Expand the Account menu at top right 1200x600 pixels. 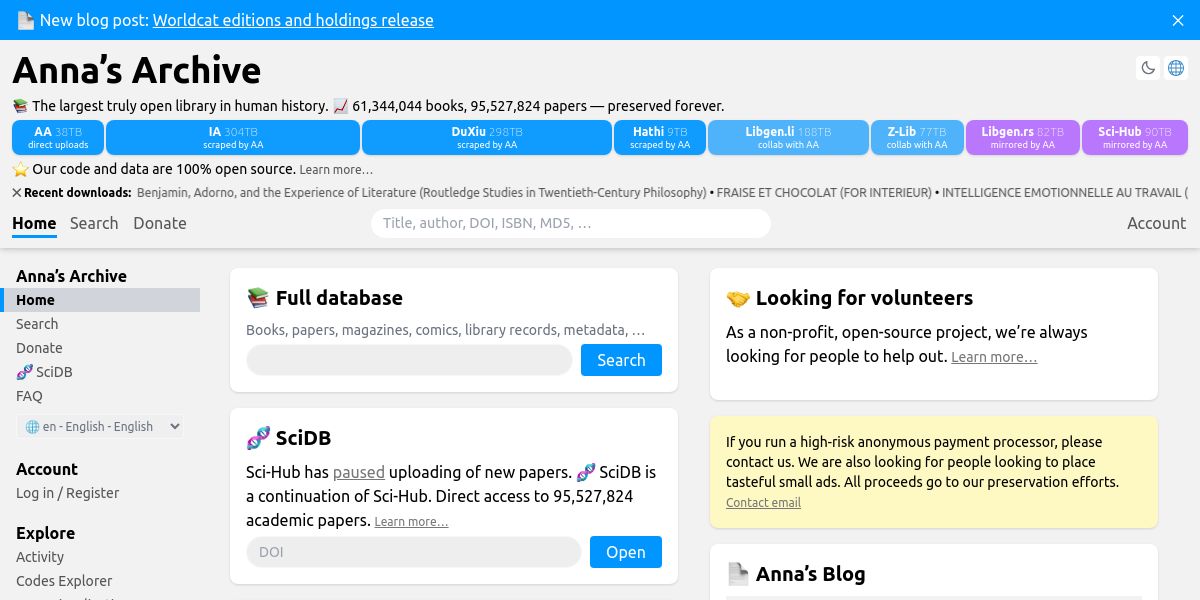tap(1156, 223)
